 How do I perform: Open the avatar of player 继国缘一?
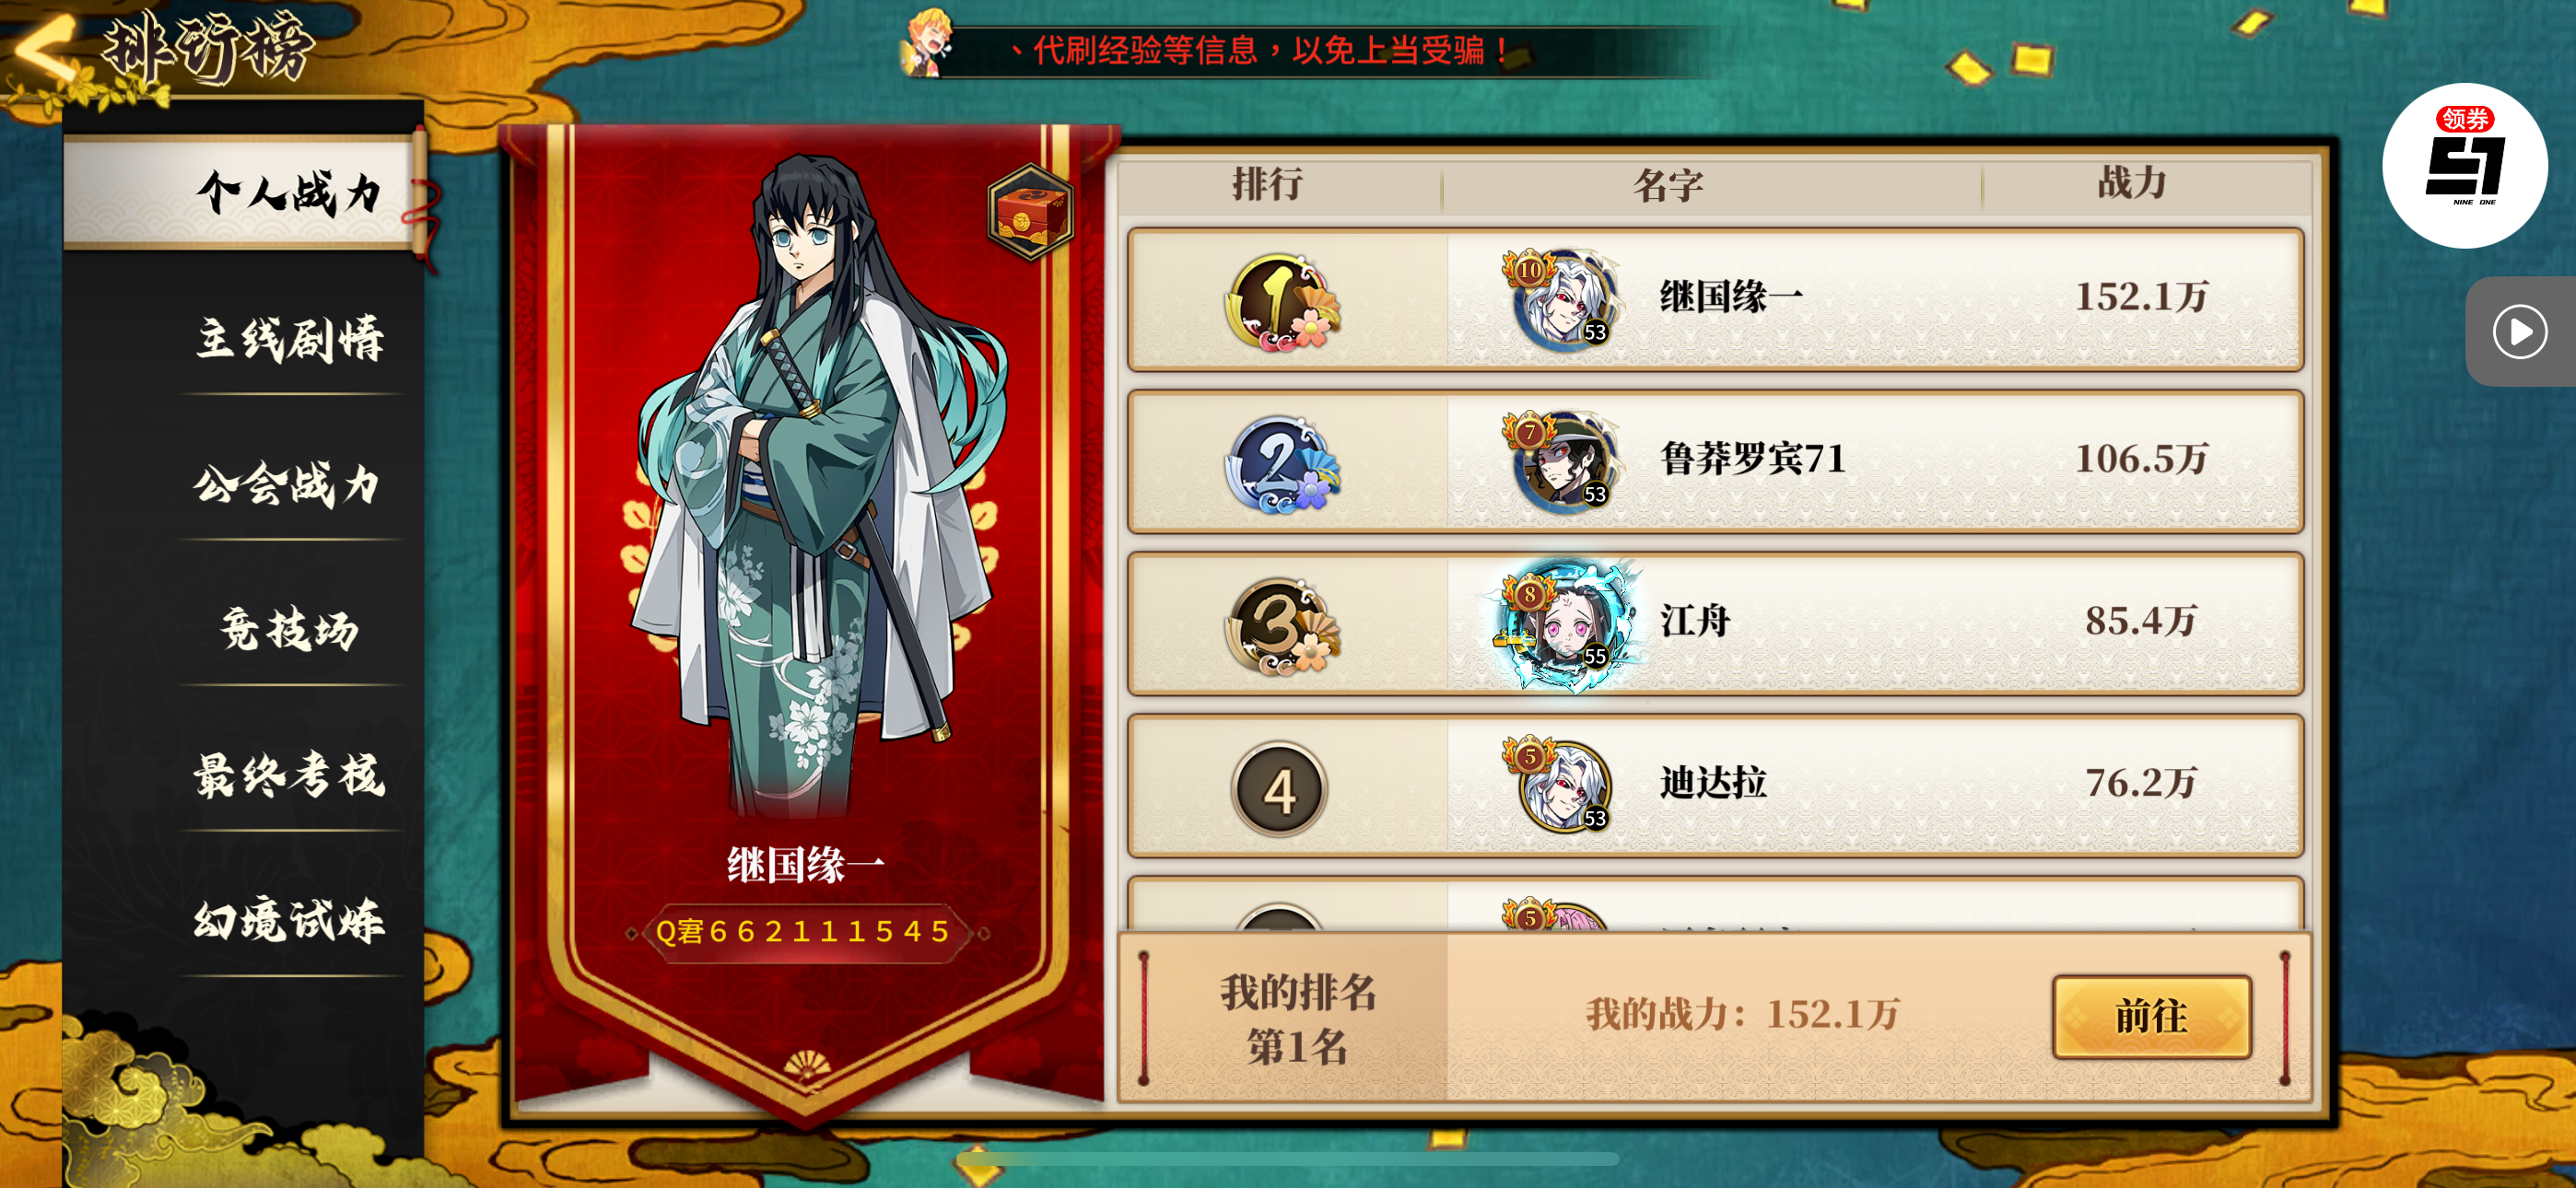pyautogui.click(x=1564, y=298)
